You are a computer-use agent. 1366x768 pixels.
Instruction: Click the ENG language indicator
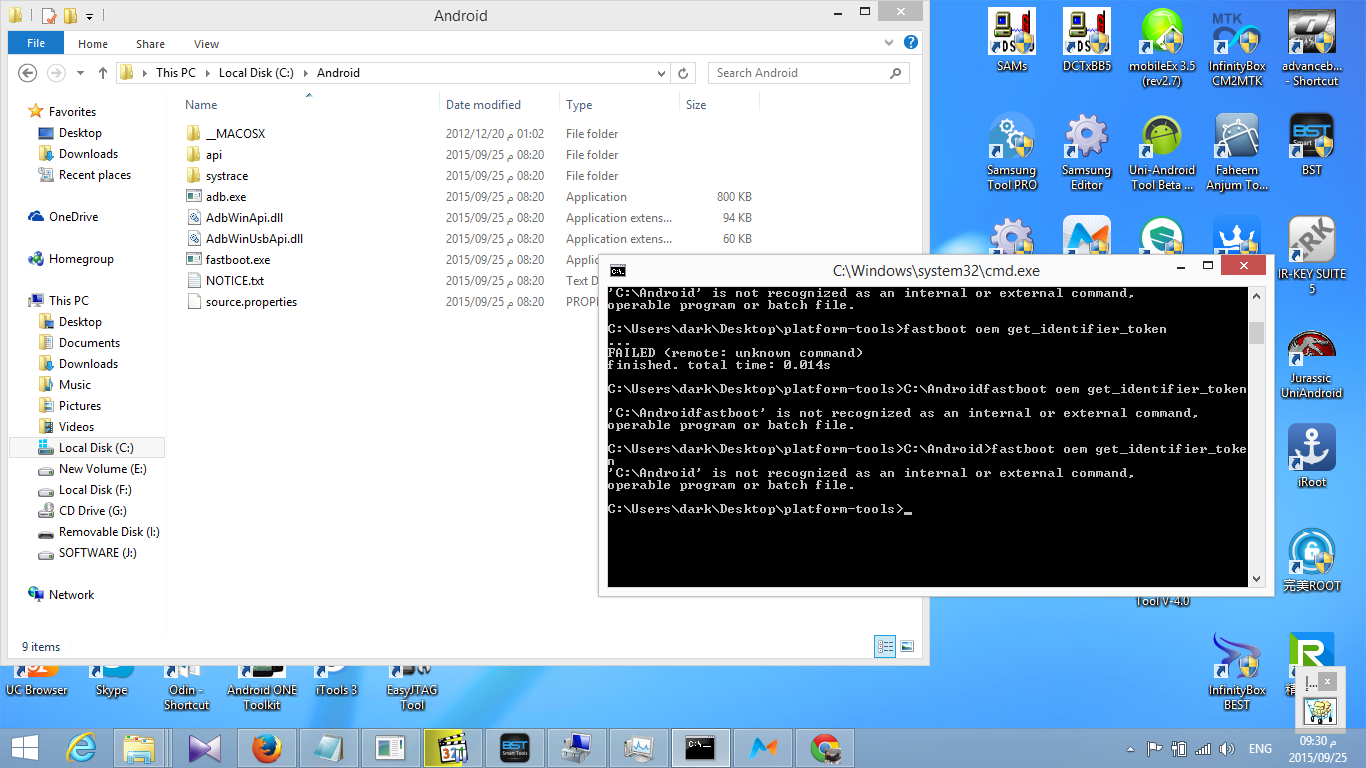tap(1260, 748)
